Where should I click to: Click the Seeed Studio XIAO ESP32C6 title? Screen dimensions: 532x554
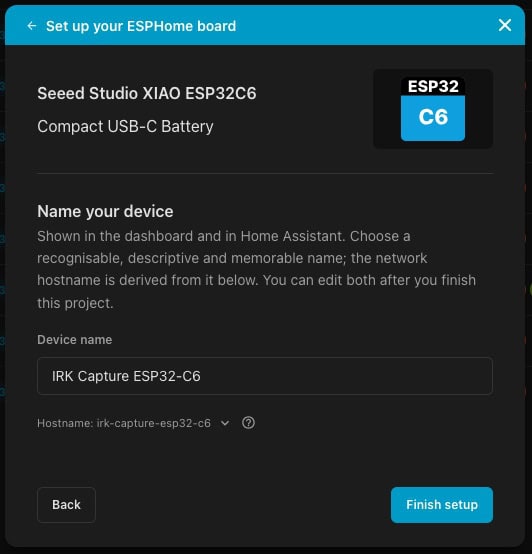coord(147,93)
